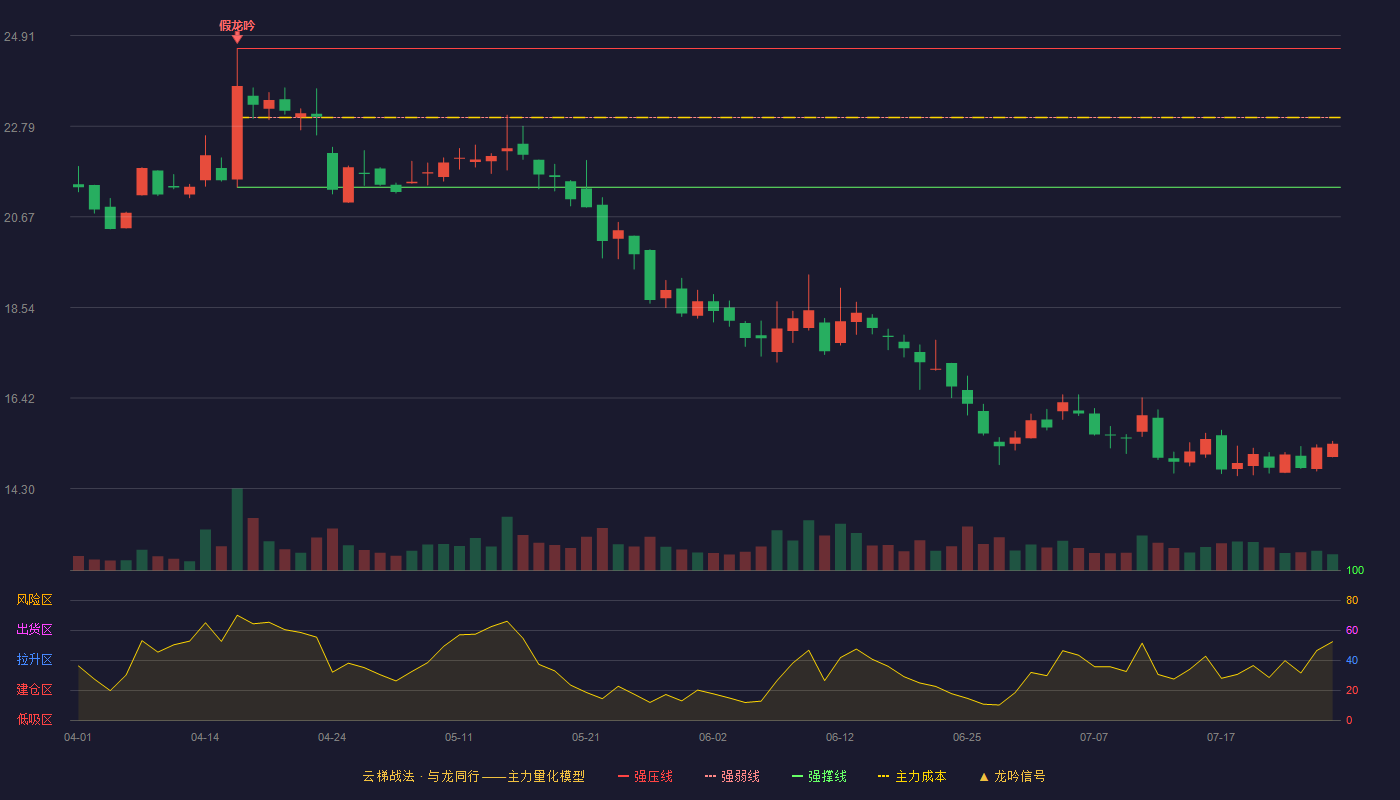The height and width of the screenshot is (800, 1400).
Task: Click the green horizontal support line on chart
Action: [x=789, y=187]
